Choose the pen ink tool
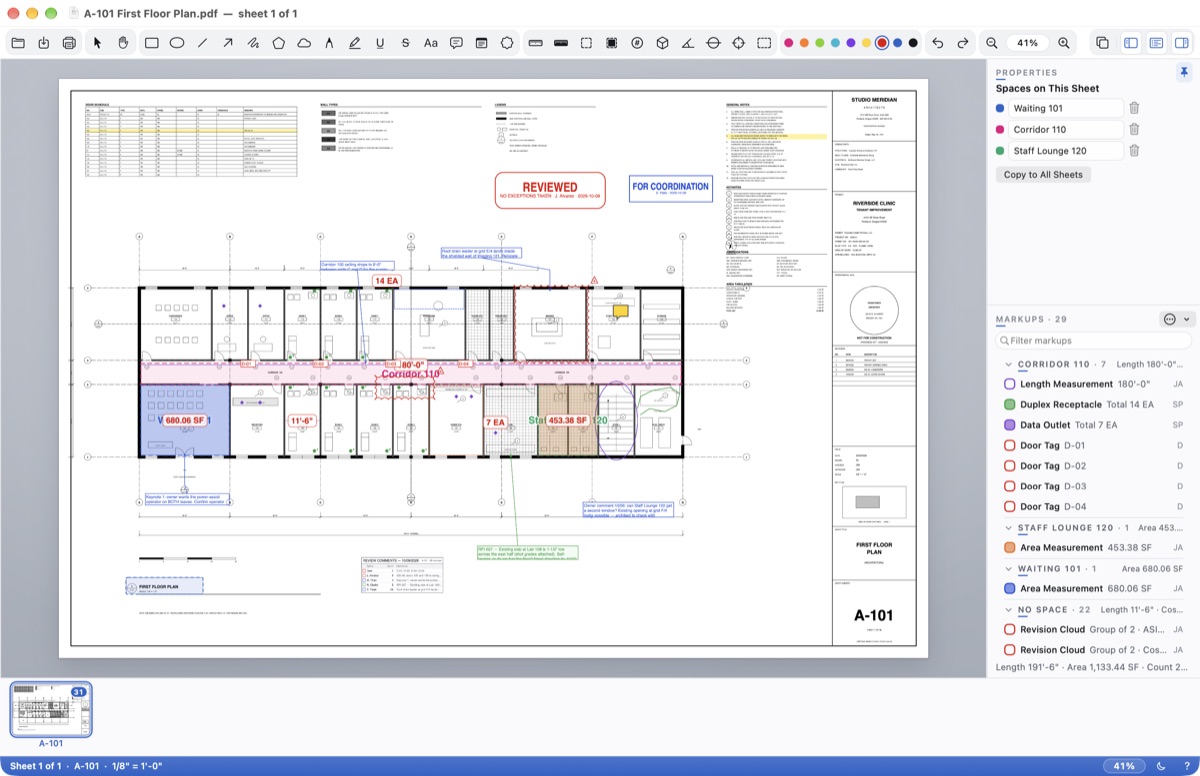1200x776 pixels. 329,43
